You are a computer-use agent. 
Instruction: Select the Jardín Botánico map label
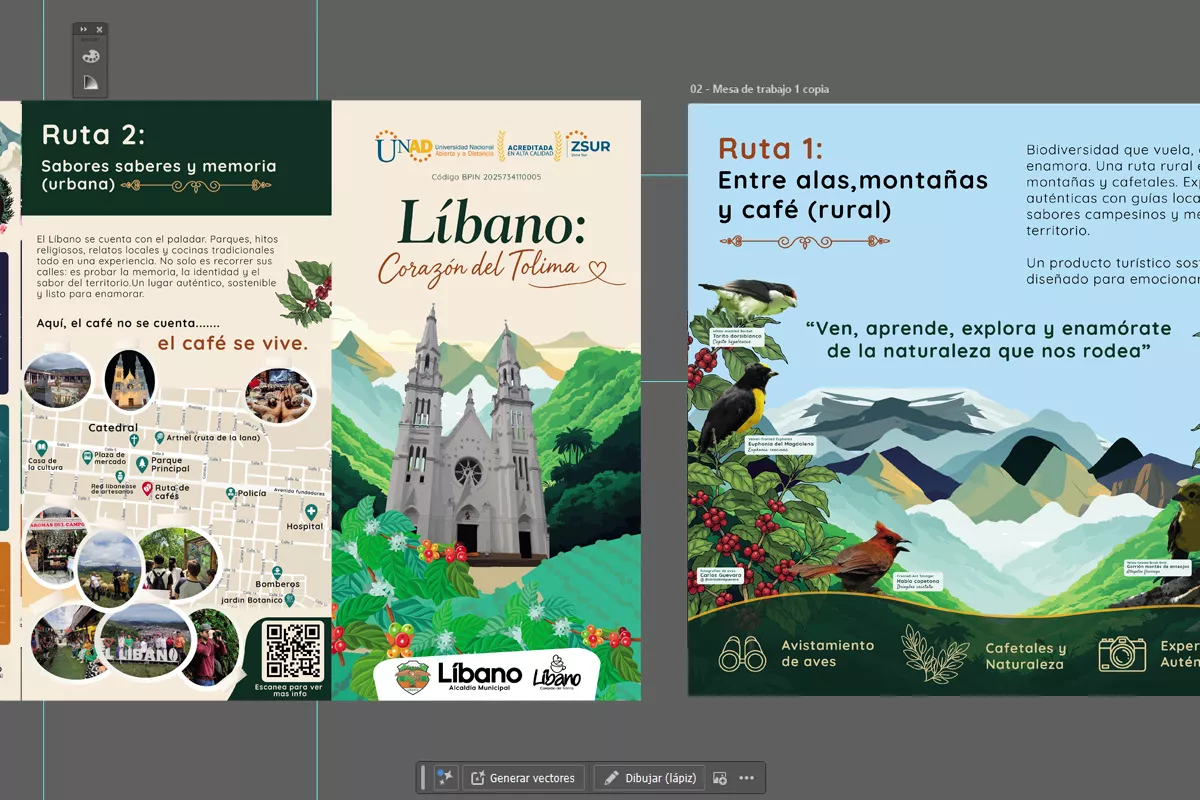tap(250, 600)
